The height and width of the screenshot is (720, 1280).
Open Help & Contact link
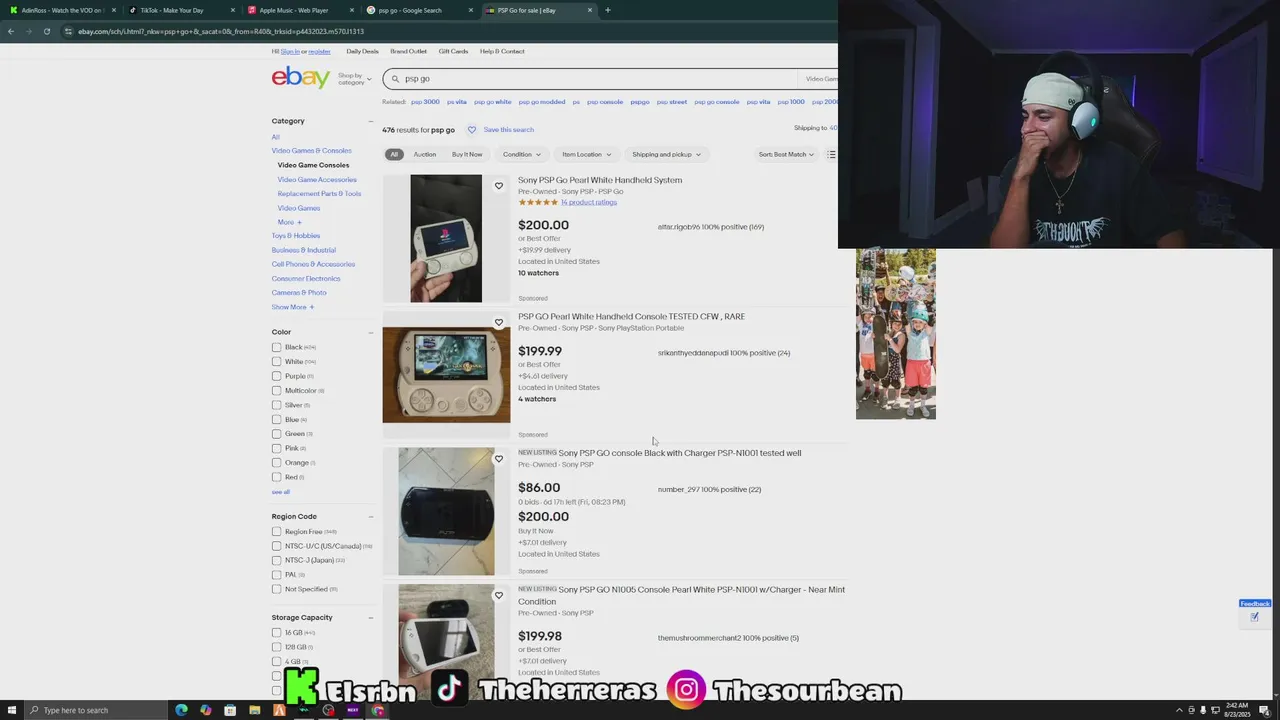pos(502,51)
